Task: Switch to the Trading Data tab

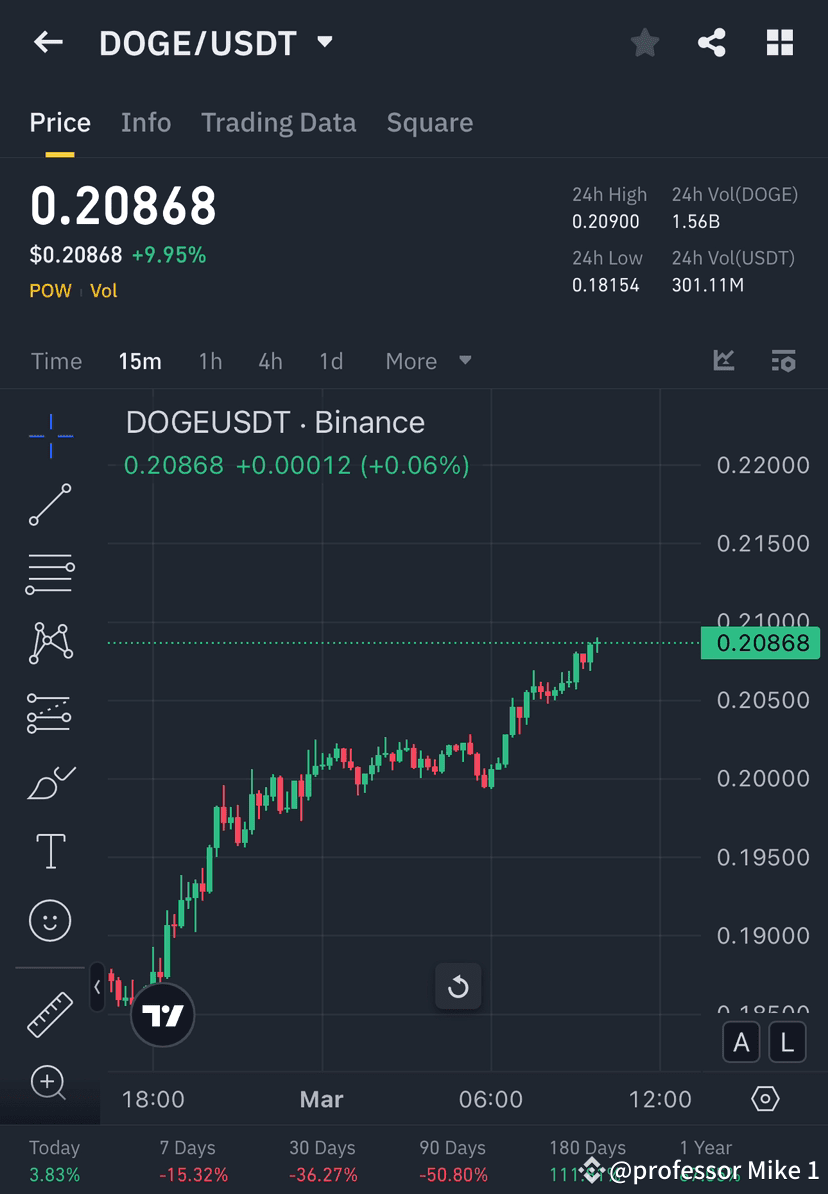Action: pyautogui.click(x=278, y=122)
